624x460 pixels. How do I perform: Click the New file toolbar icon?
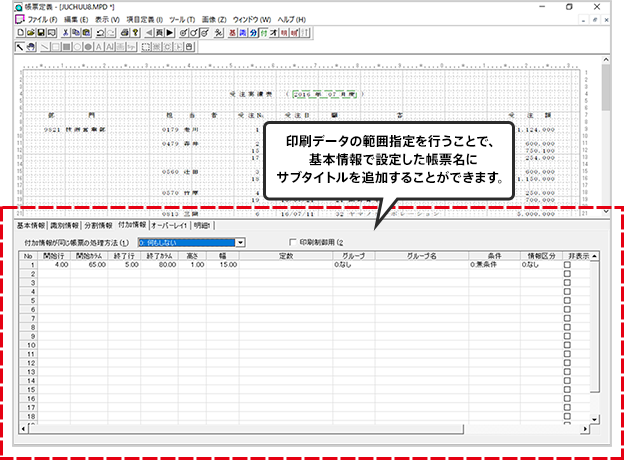tap(21, 33)
